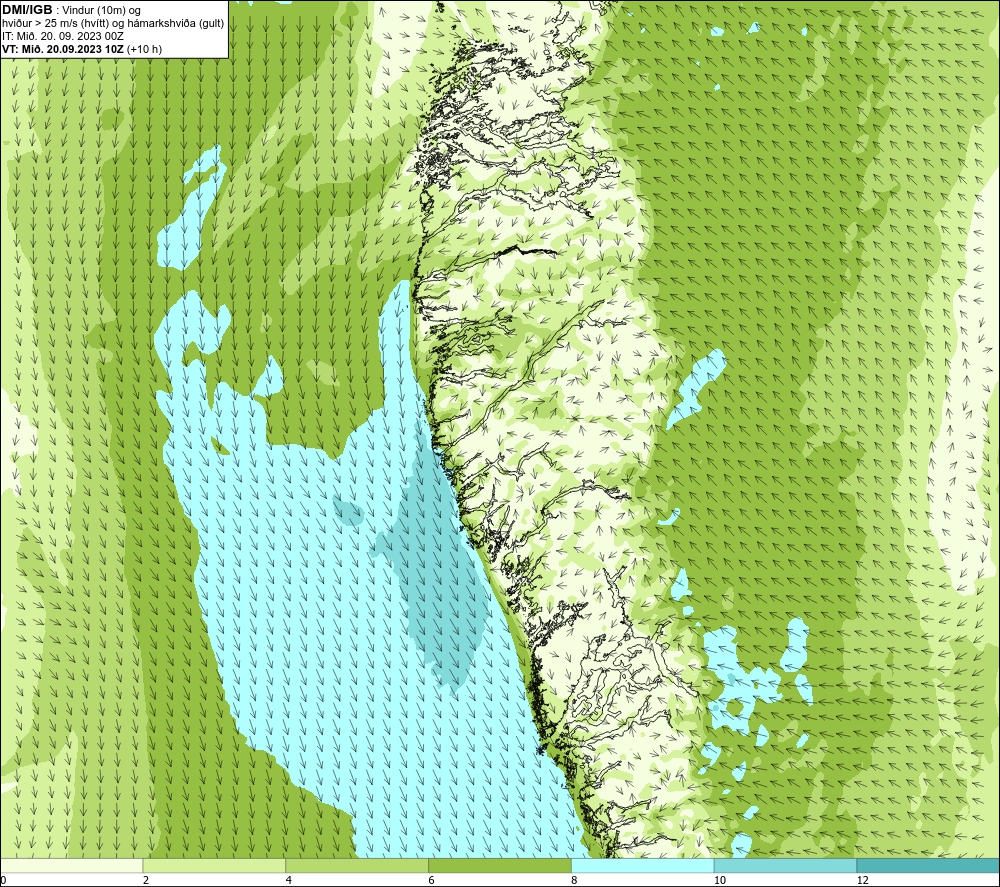The height and width of the screenshot is (887, 1000).
Task: Click the 8–10 m/s light cyan legend swatch
Action: 643,865
